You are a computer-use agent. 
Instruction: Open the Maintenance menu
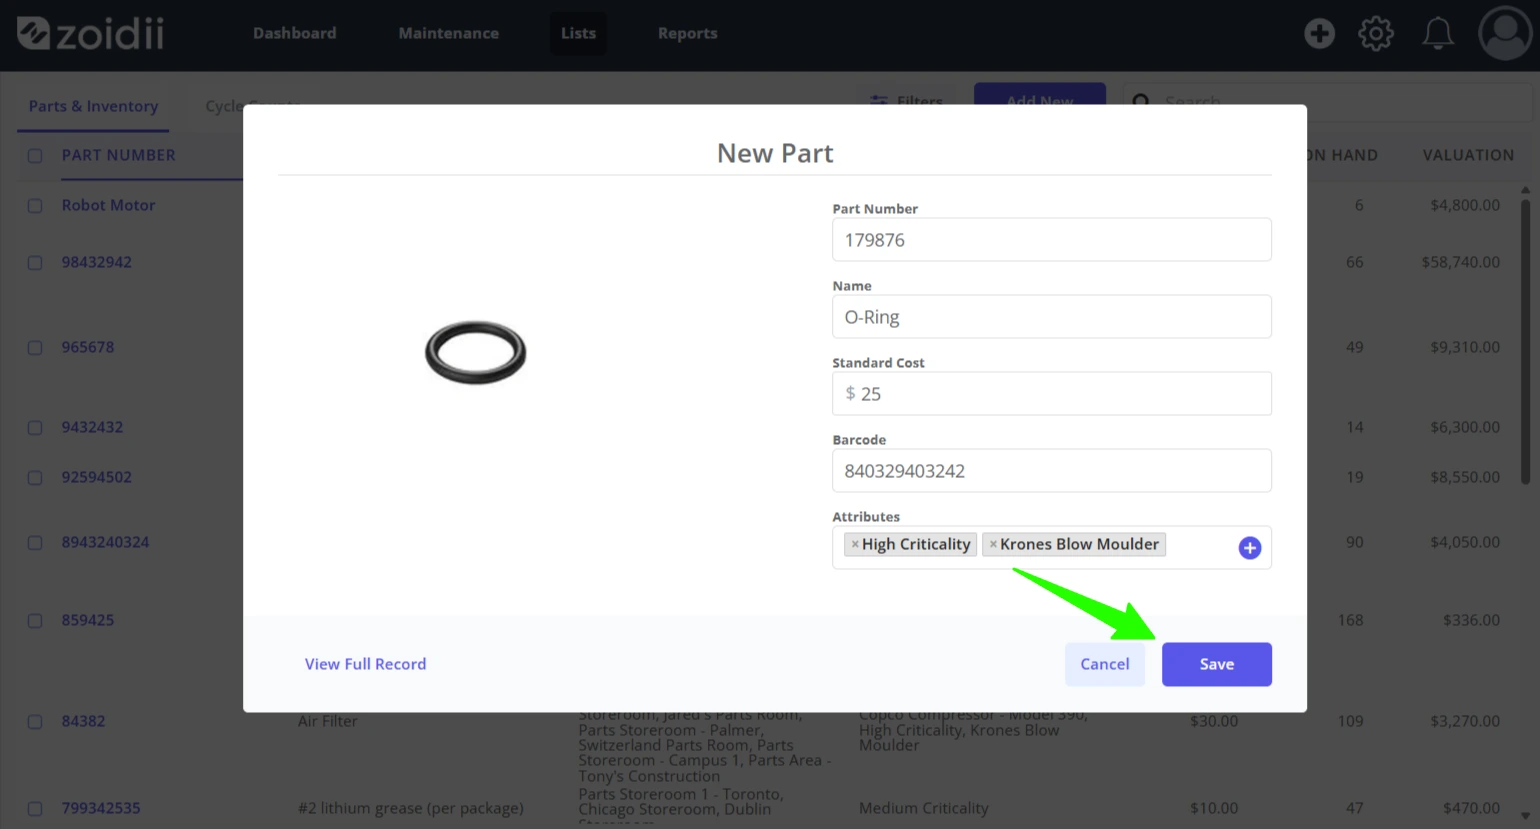(x=448, y=33)
